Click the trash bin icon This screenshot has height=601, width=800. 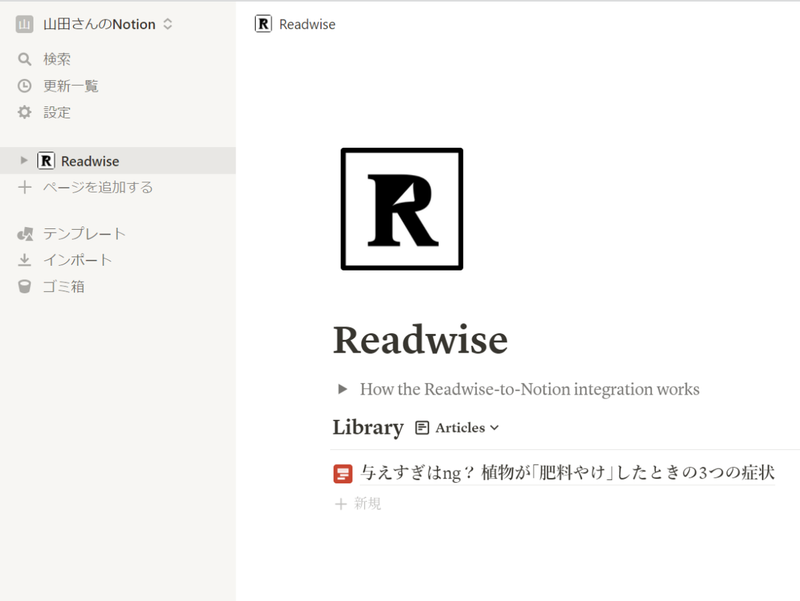[x=24, y=287]
